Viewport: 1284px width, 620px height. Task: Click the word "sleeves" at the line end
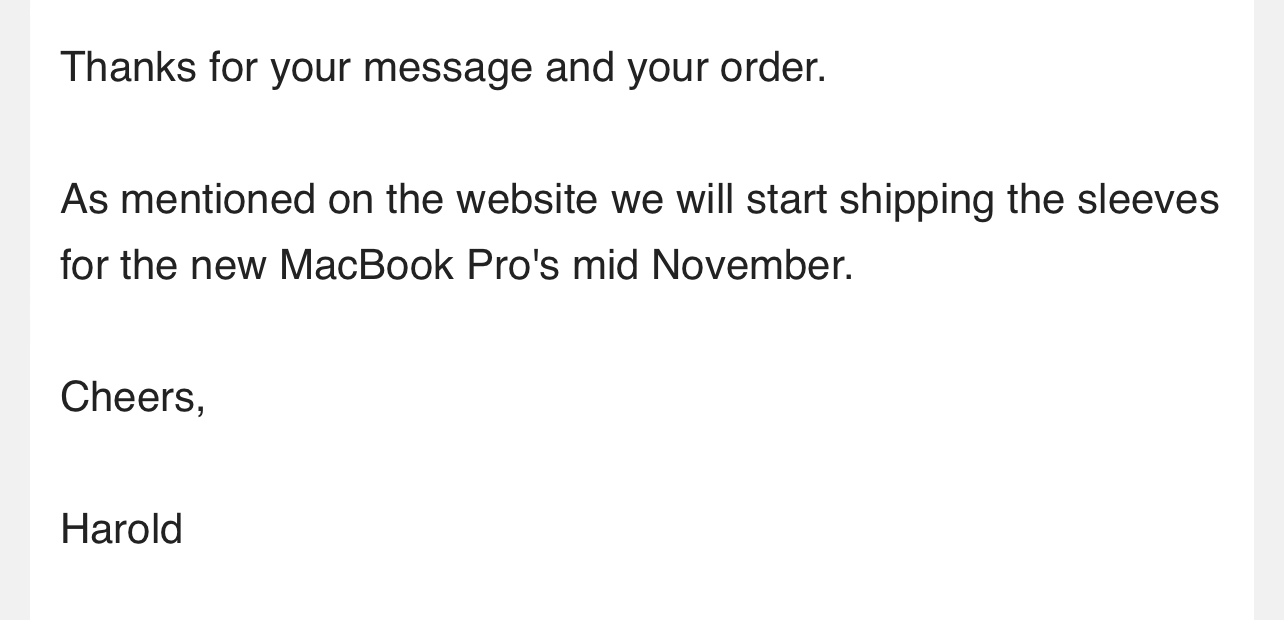click(x=1147, y=199)
